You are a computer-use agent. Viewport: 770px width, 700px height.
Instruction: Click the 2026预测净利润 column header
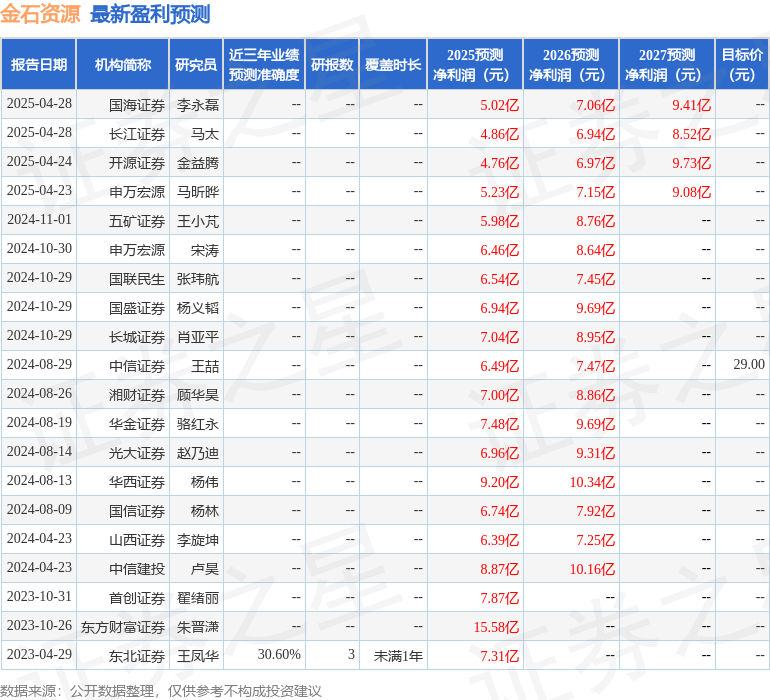pyautogui.click(x=571, y=65)
